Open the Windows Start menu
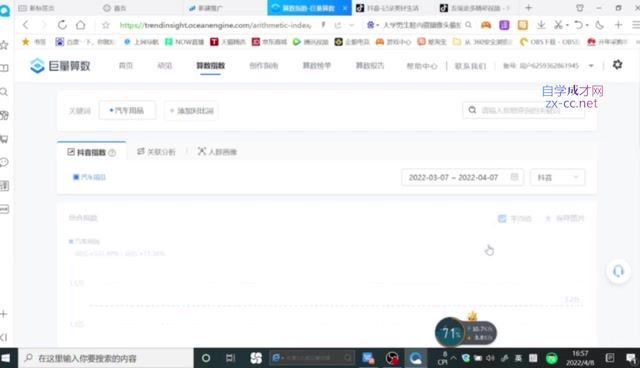This screenshot has height=368, width=640. click(x=6, y=358)
